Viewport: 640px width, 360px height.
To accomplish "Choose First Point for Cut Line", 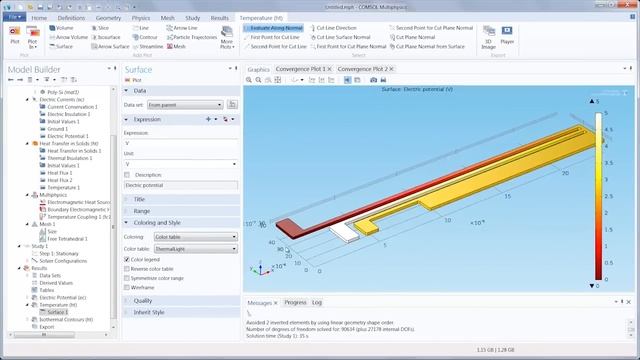I will pyautogui.click(x=271, y=37).
